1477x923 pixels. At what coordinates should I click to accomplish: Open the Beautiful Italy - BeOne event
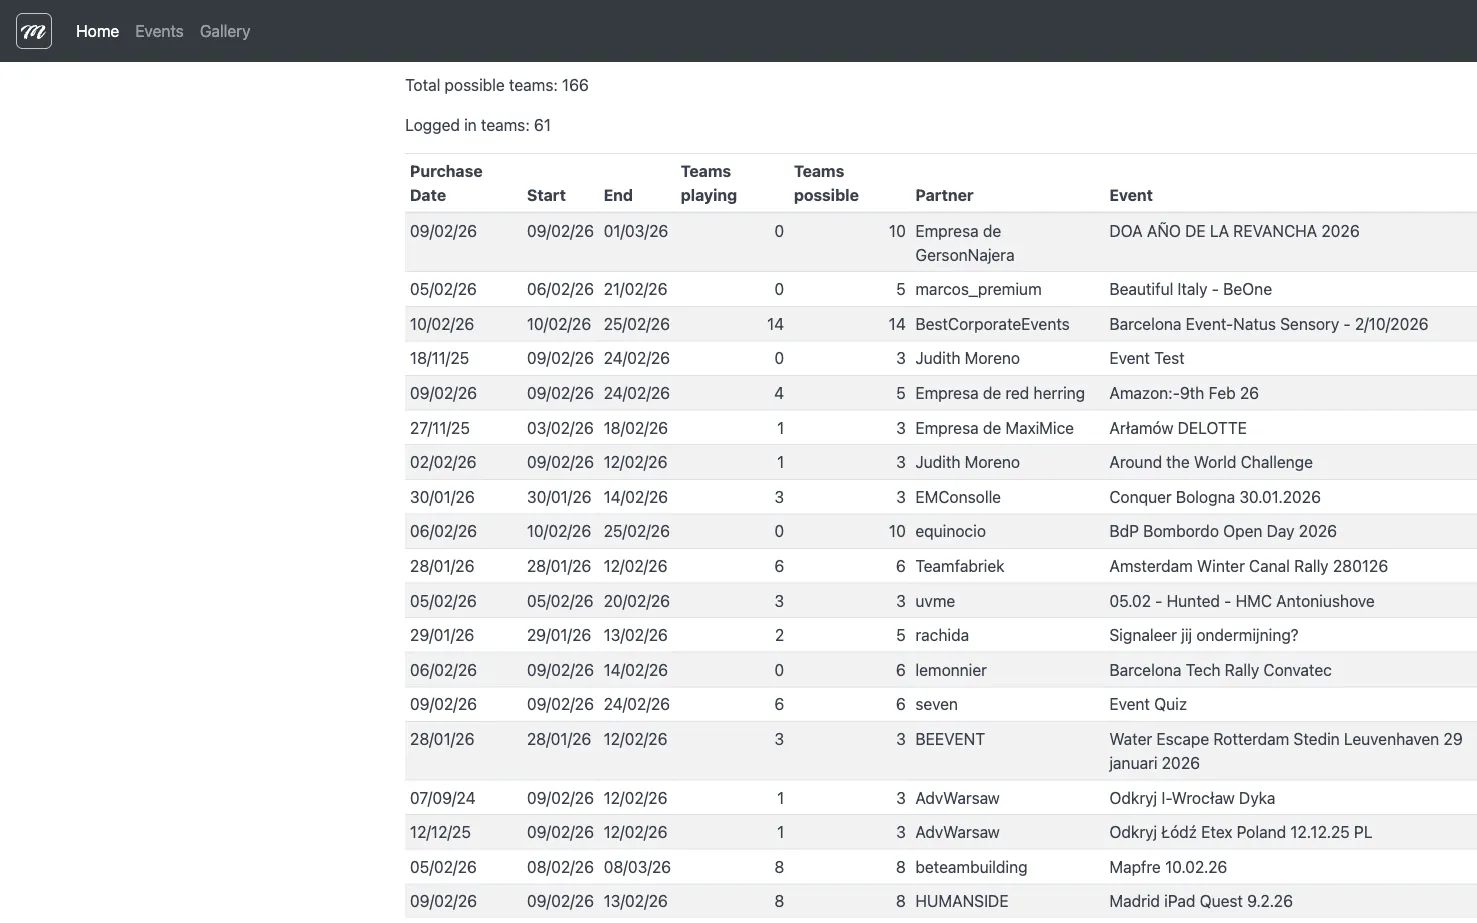(1190, 289)
